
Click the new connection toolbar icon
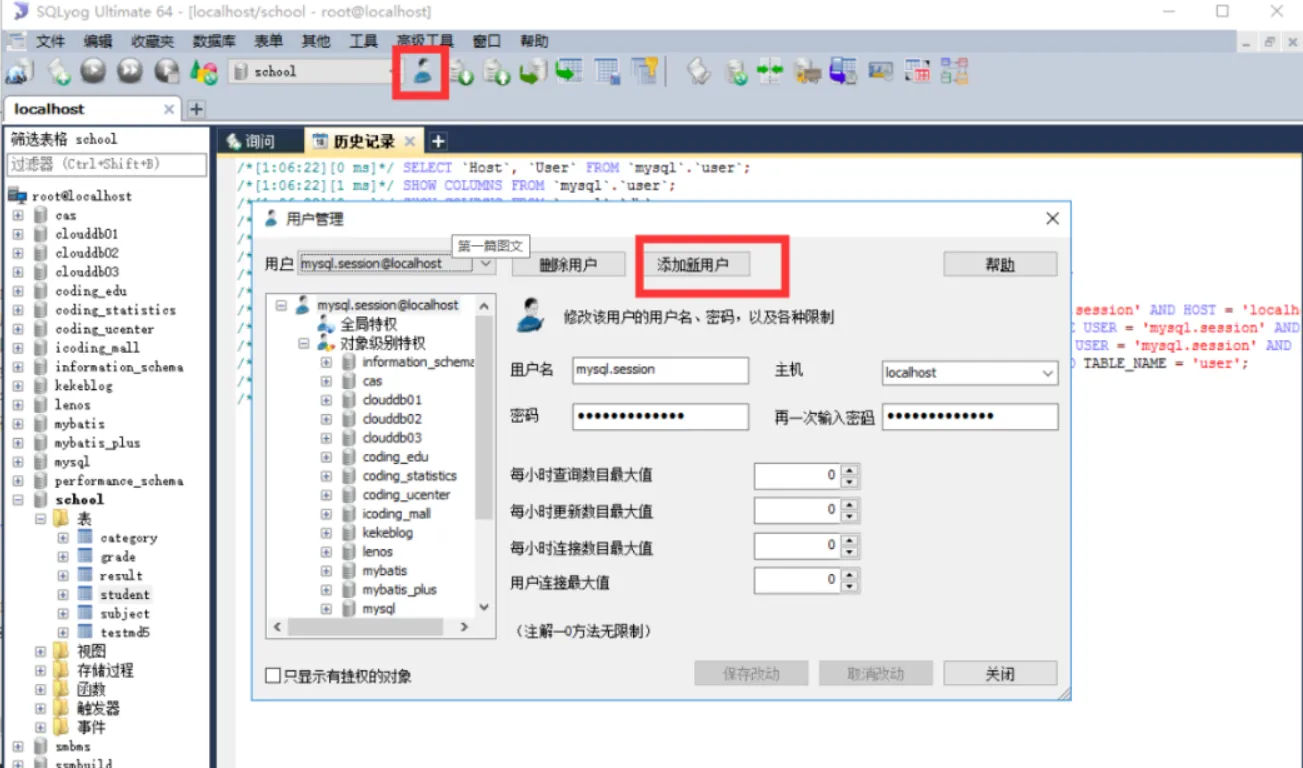coord(19,71)
